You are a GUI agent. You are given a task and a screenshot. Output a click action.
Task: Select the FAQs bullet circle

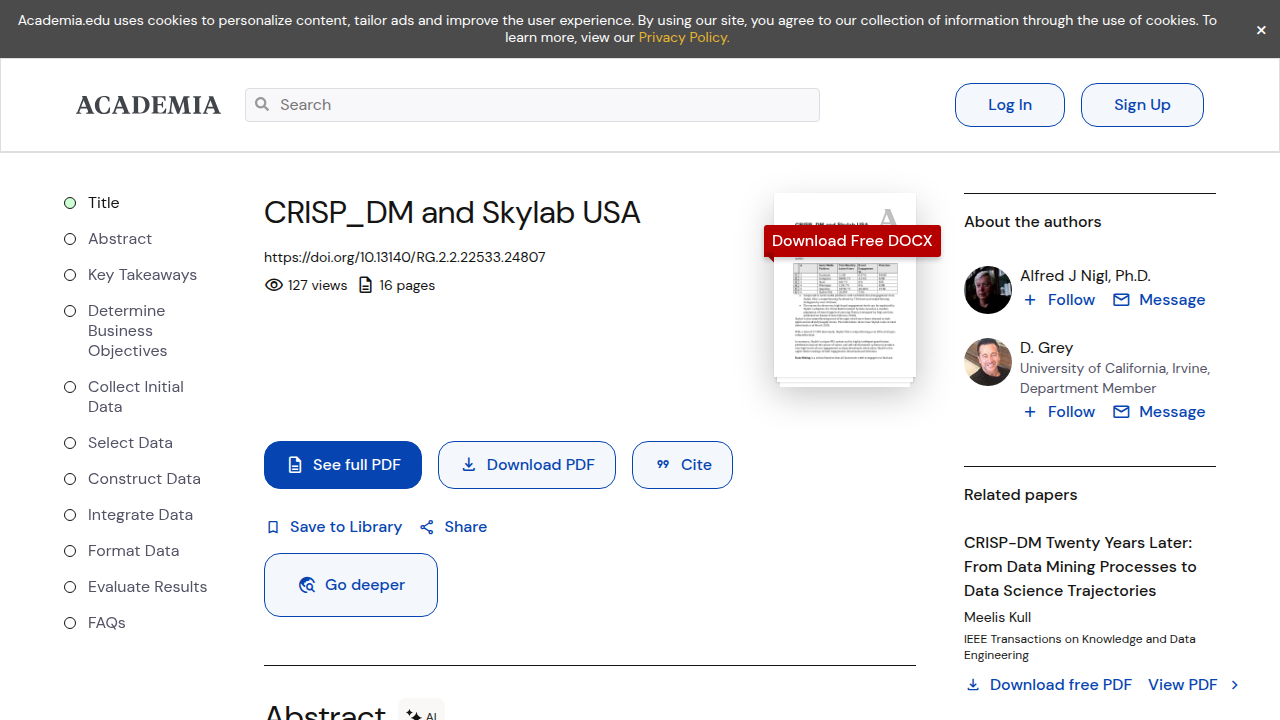click(x=70, y=623)
